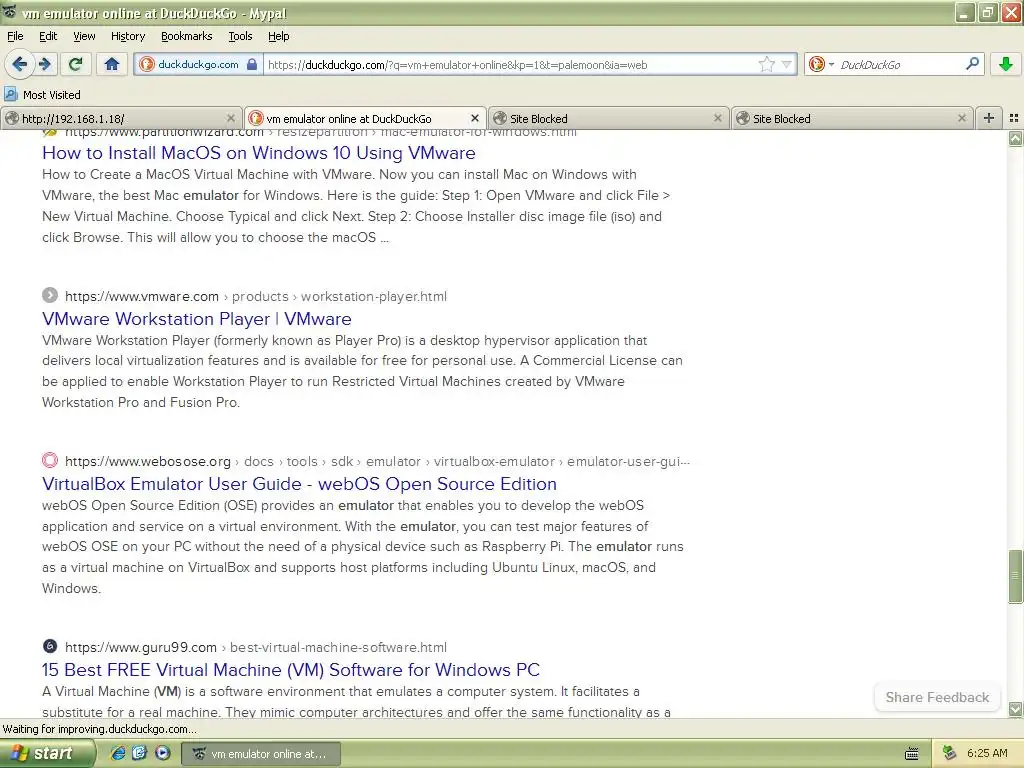Click the search magnifier icon in search box
Image resolution: width=1024 pixels, height=768 pixels.
coord(972,64)
